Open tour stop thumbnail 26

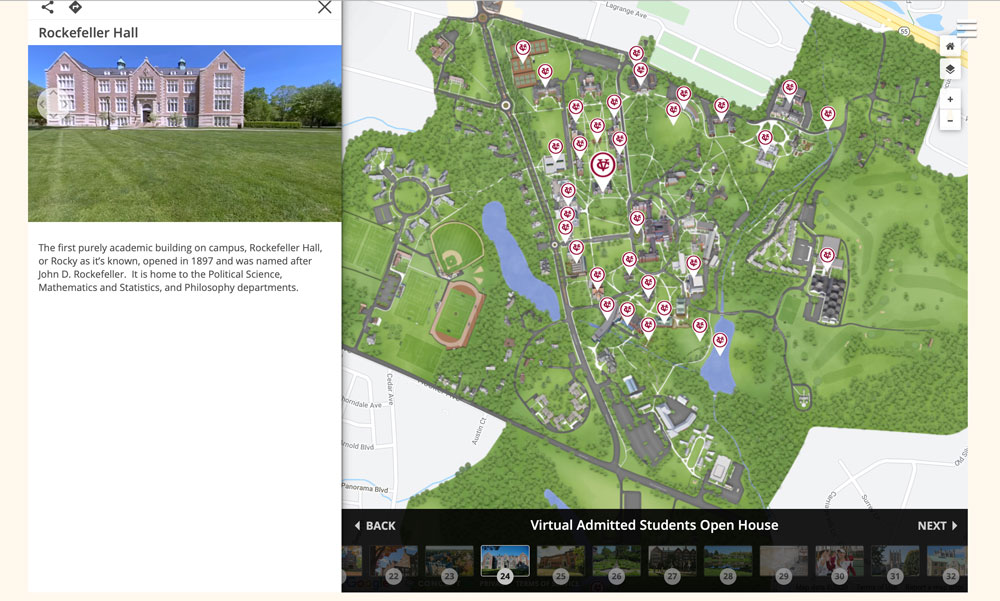point(616,561)
